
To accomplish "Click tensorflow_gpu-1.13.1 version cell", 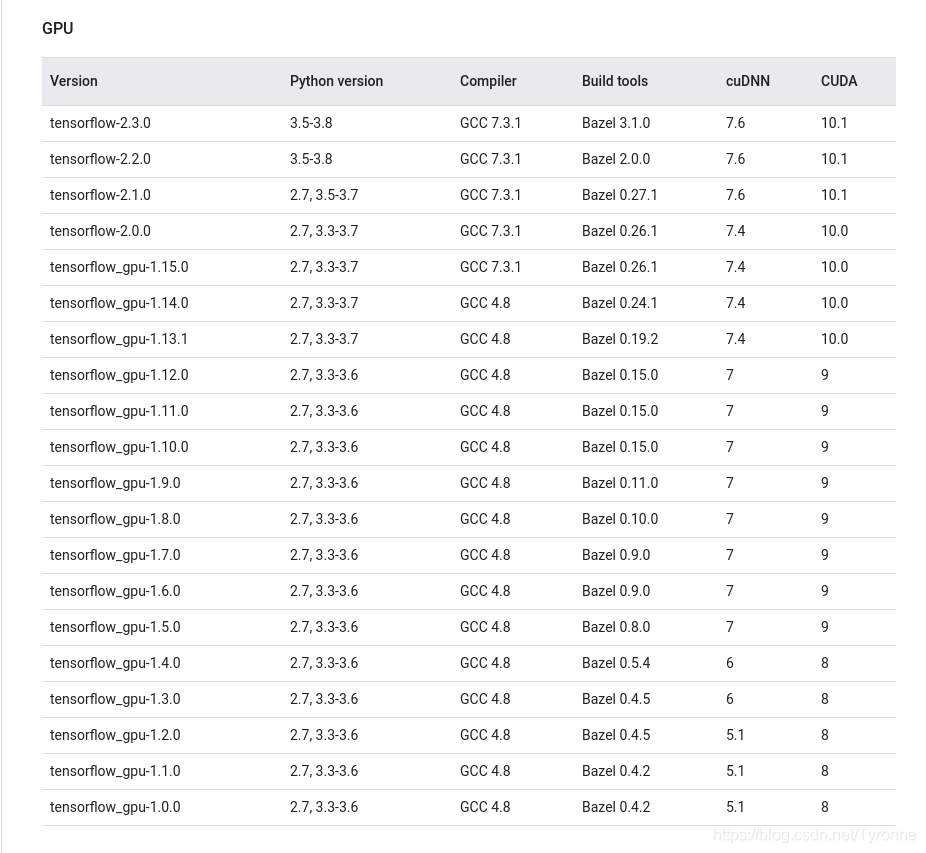I will (119, 339).
